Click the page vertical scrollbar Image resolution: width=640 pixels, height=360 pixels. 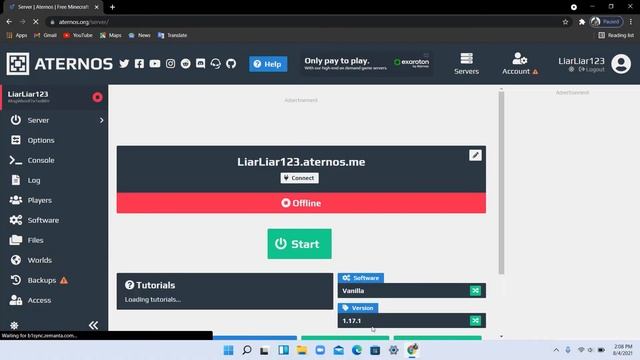point(501,183)
